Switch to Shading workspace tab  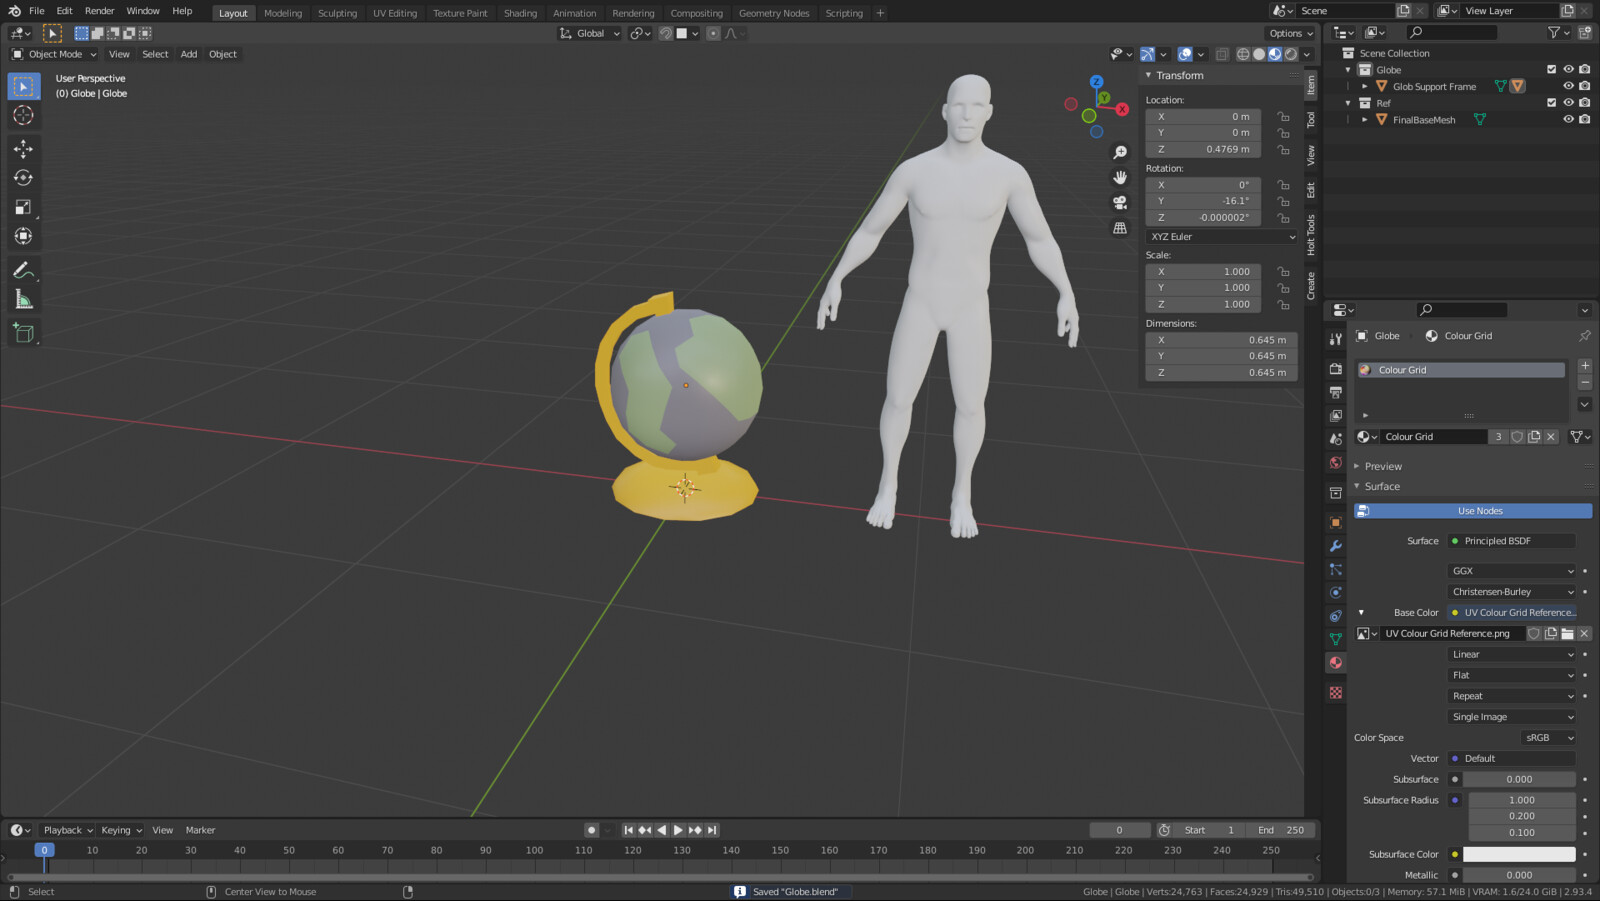coord(520,13)
